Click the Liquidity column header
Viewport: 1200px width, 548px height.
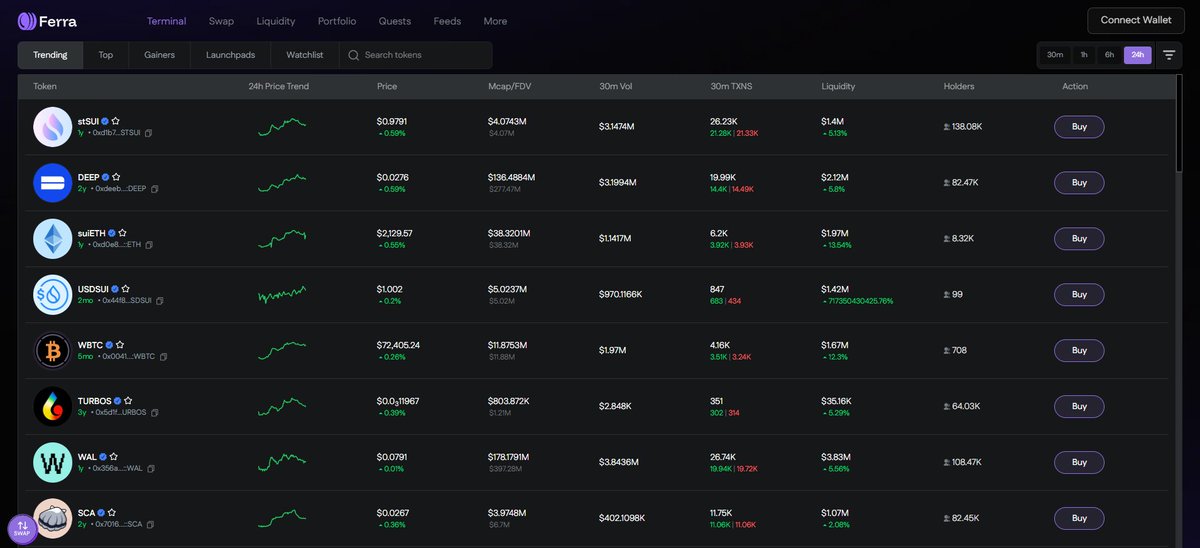pos(838,87)
